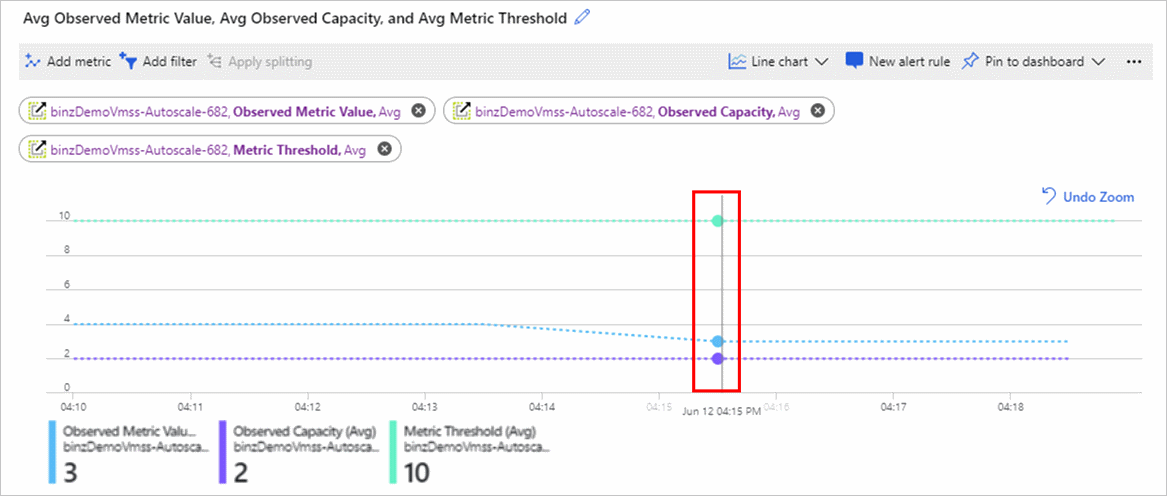Open resource icon on Metric Threshold chip

37,150
